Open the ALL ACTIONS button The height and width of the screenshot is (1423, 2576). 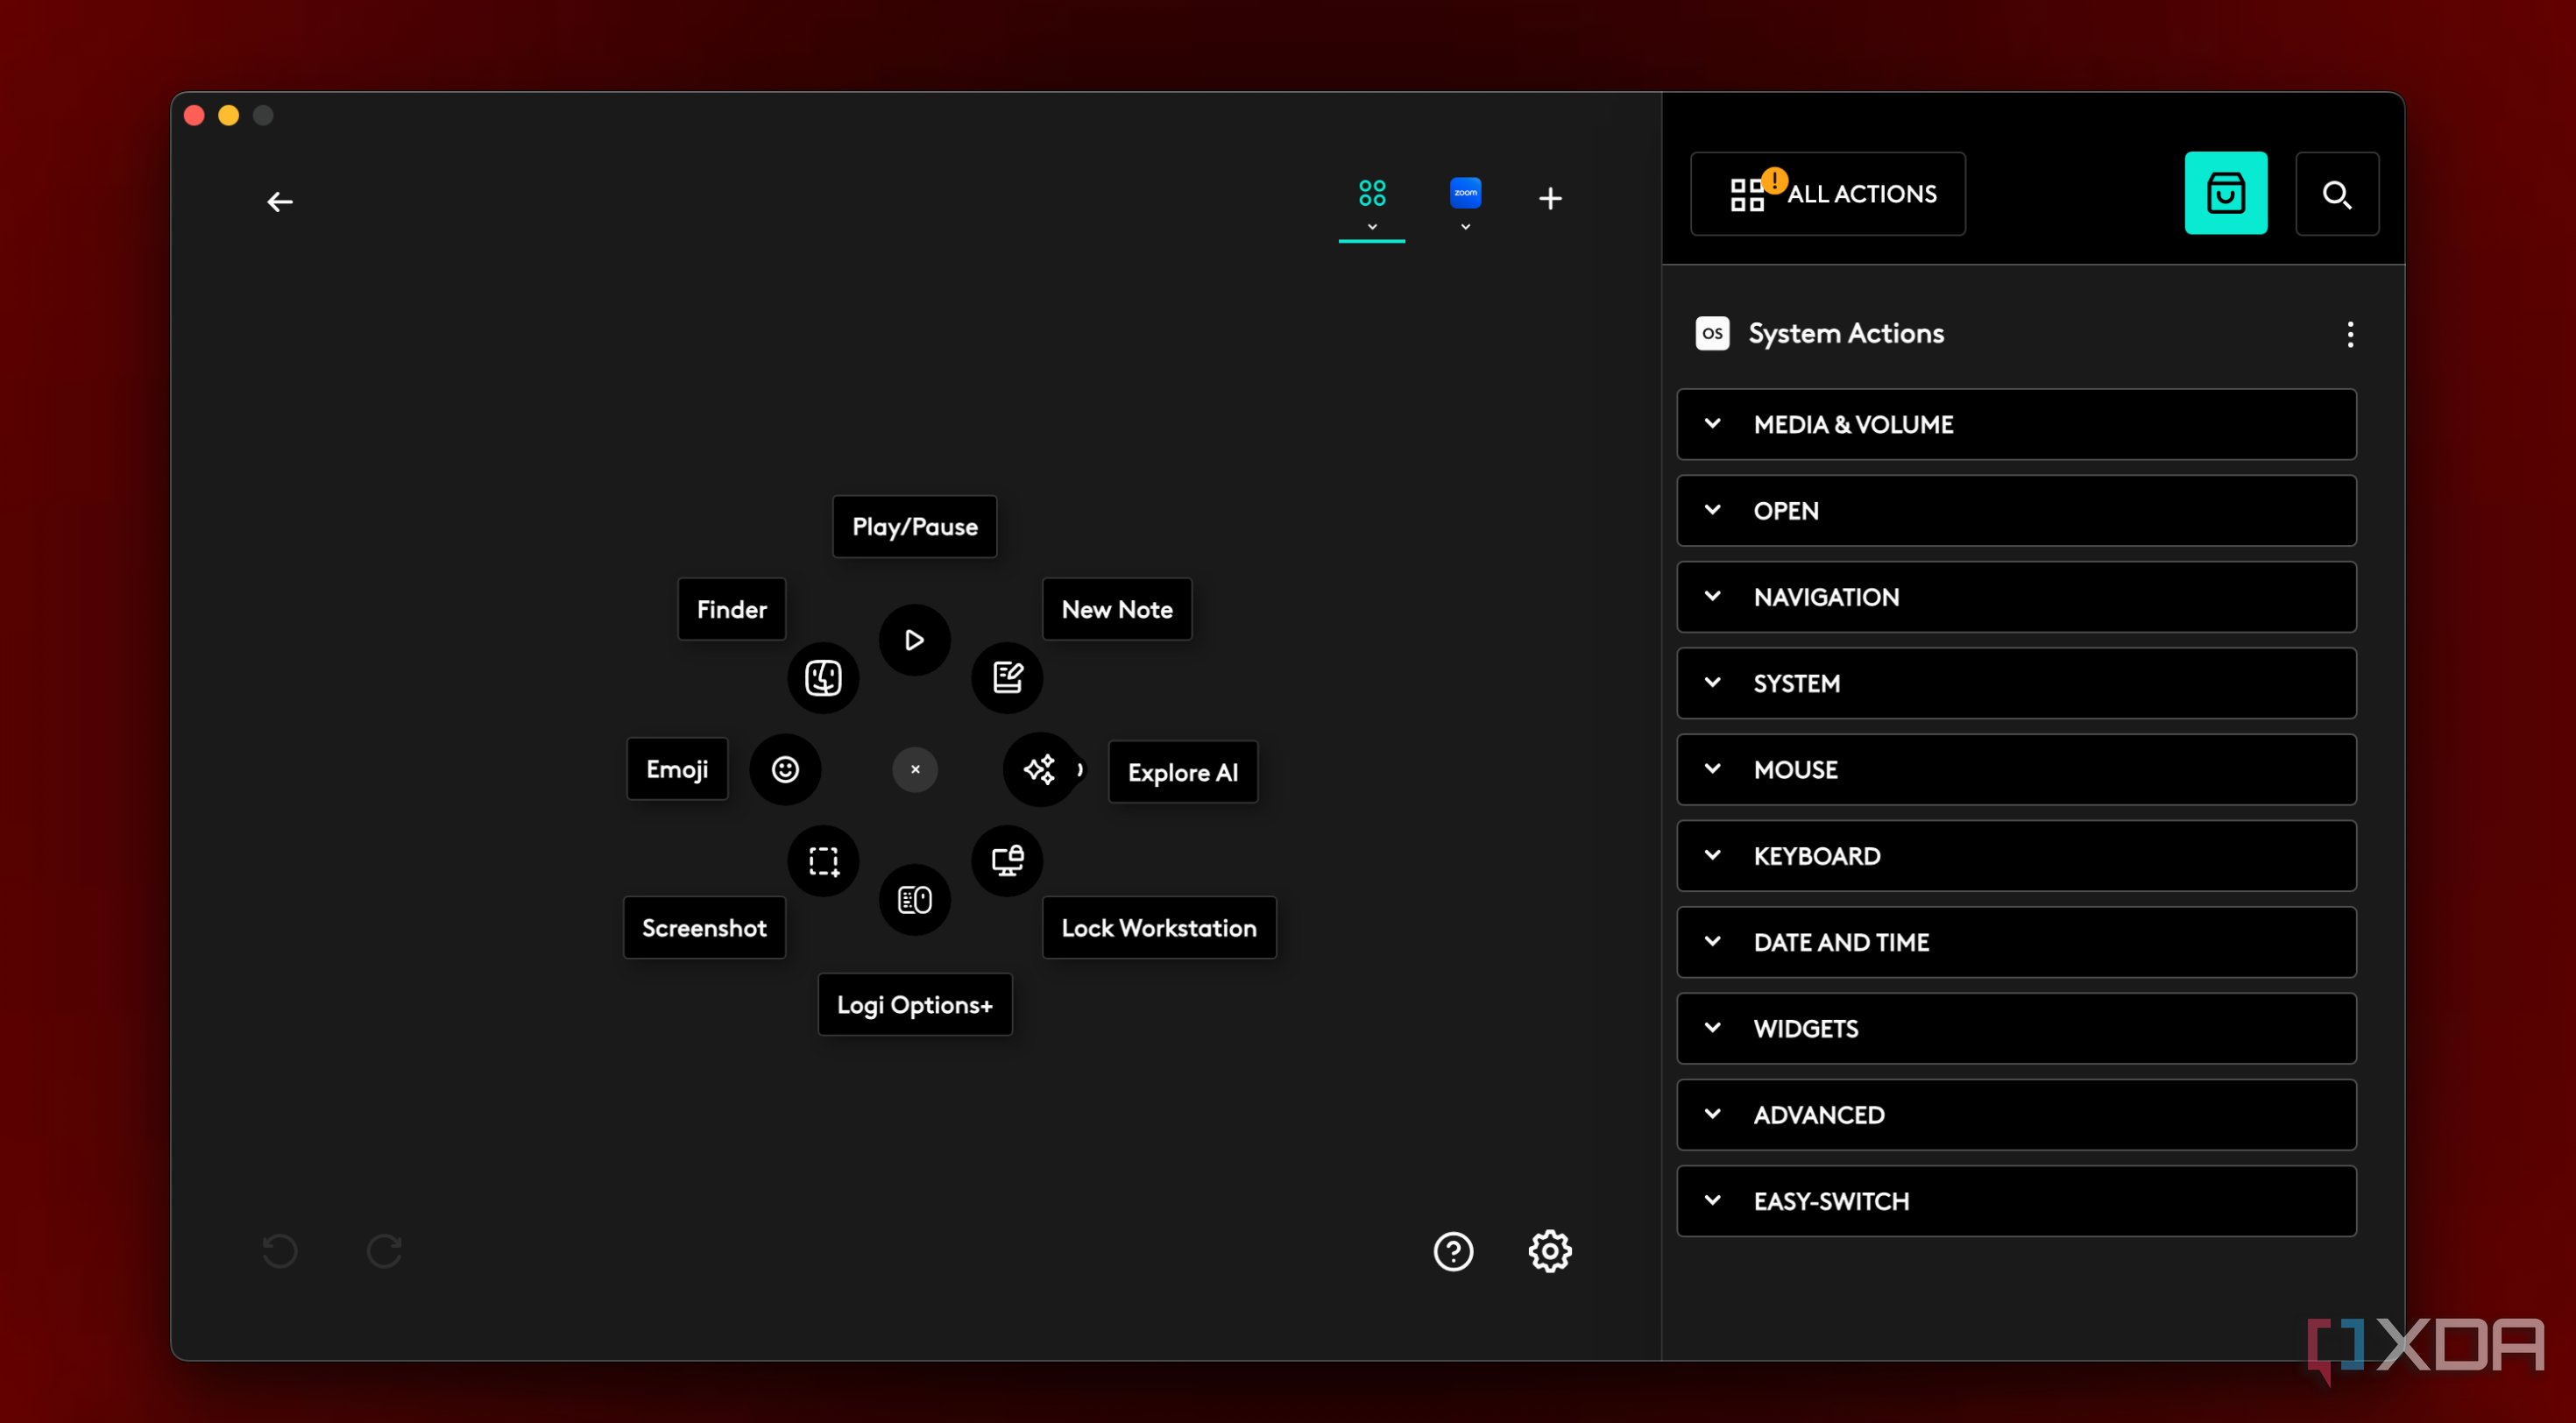tap(1827, 193)
